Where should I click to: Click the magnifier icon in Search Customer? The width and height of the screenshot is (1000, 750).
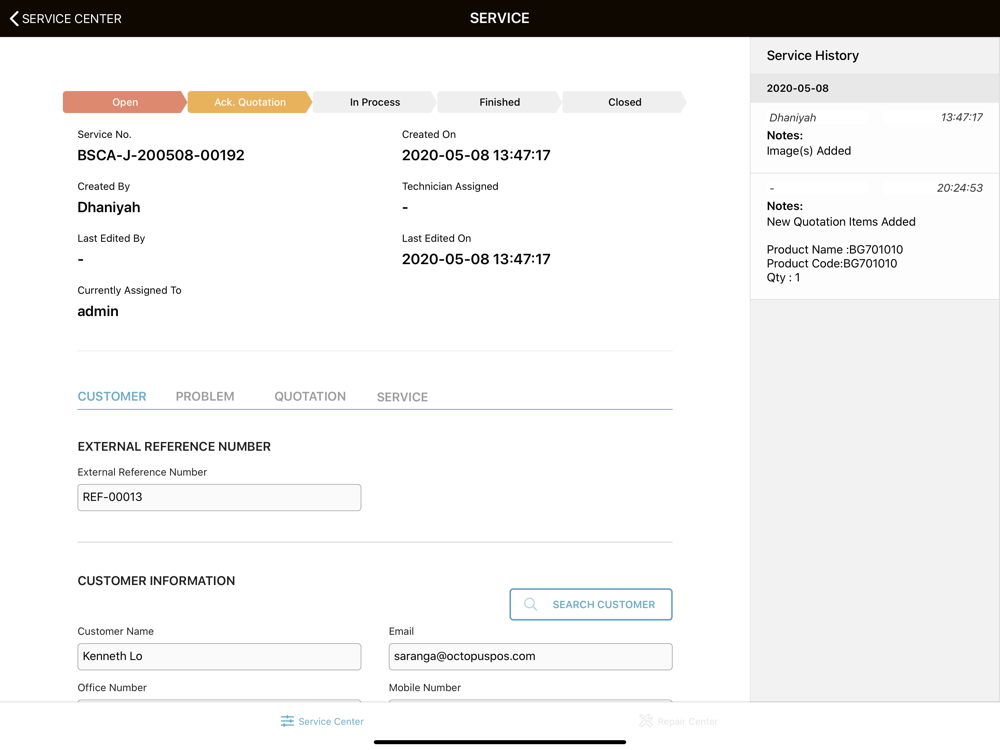click(x=531, y=604)
